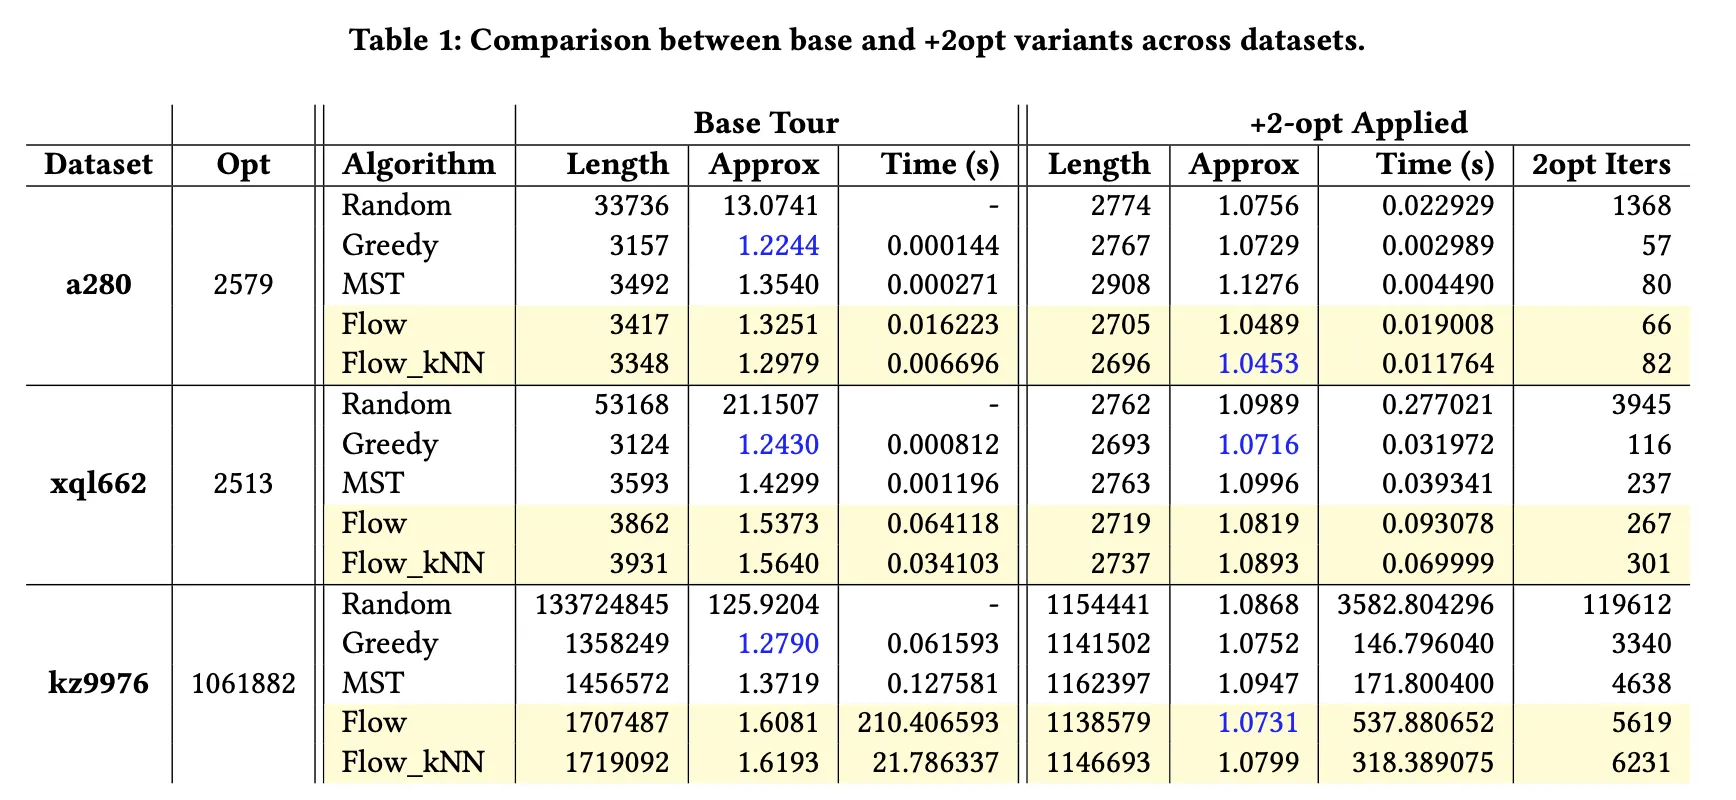Select the kz9976 dataset label
1736x800 pixels.
[98, 684]
